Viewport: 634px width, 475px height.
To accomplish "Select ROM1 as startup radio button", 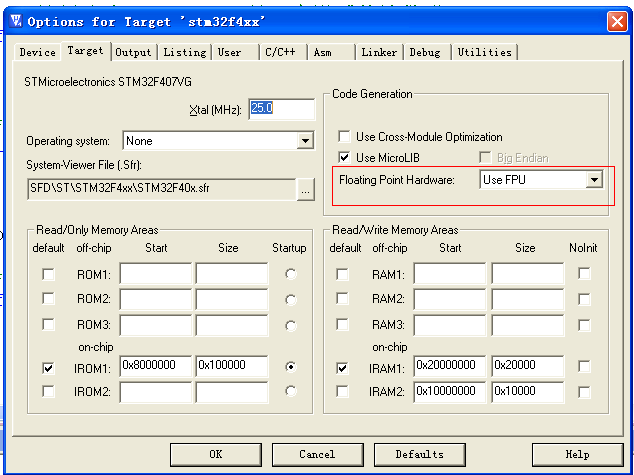I will coord(290,274).
